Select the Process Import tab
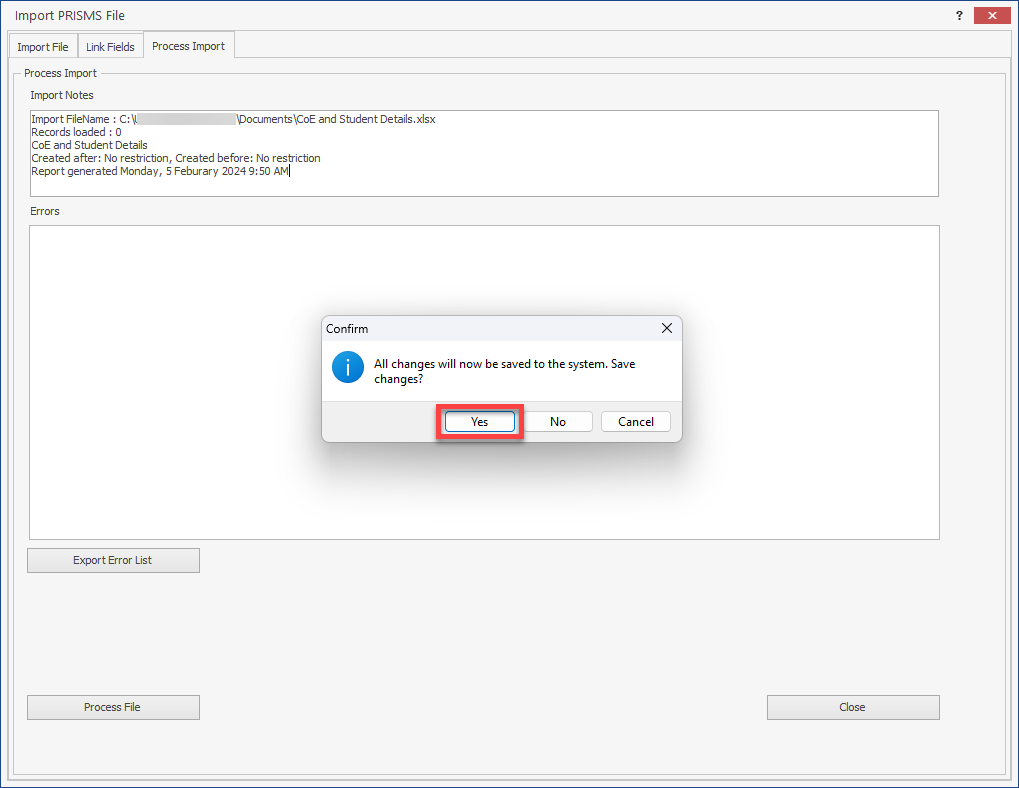The height and width of the screenshot is (788, 1019). tap(188, 46)
